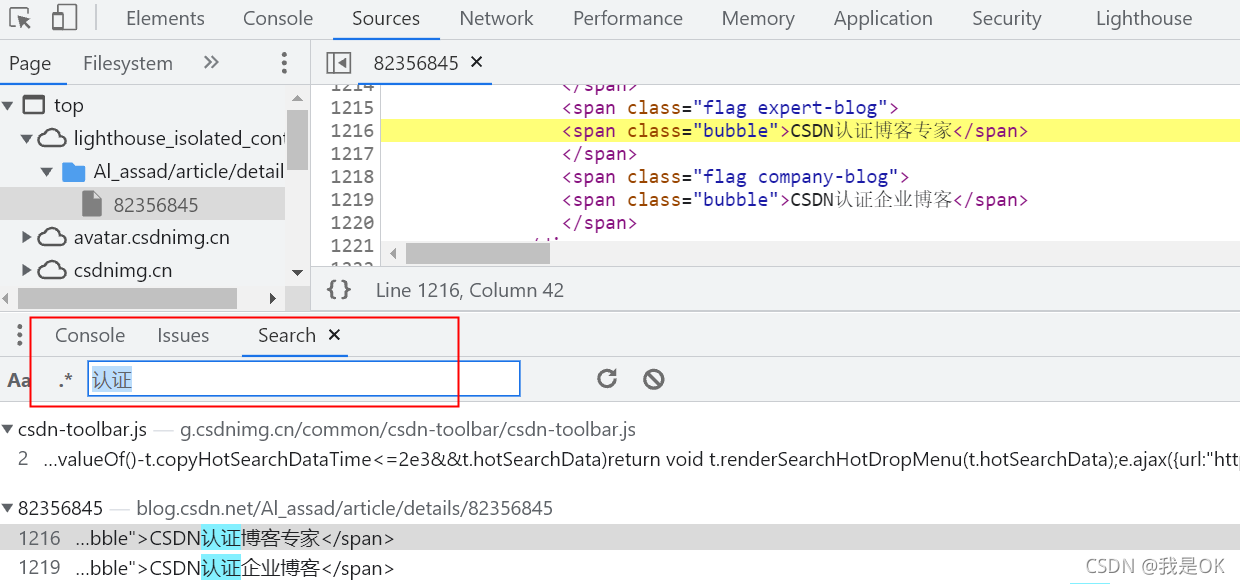Close the drawer Search tab
The height and width of the screenshot is (584, 1240).
(335, 335)
